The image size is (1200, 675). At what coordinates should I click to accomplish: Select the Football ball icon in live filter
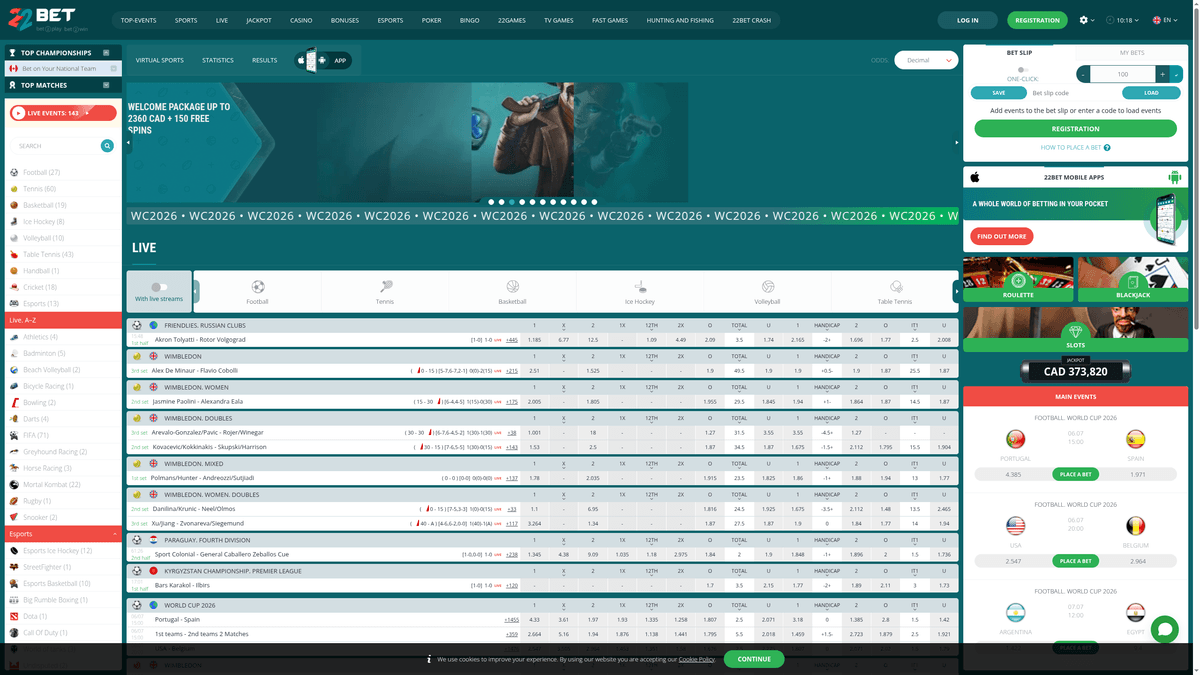tap(258, 287)
